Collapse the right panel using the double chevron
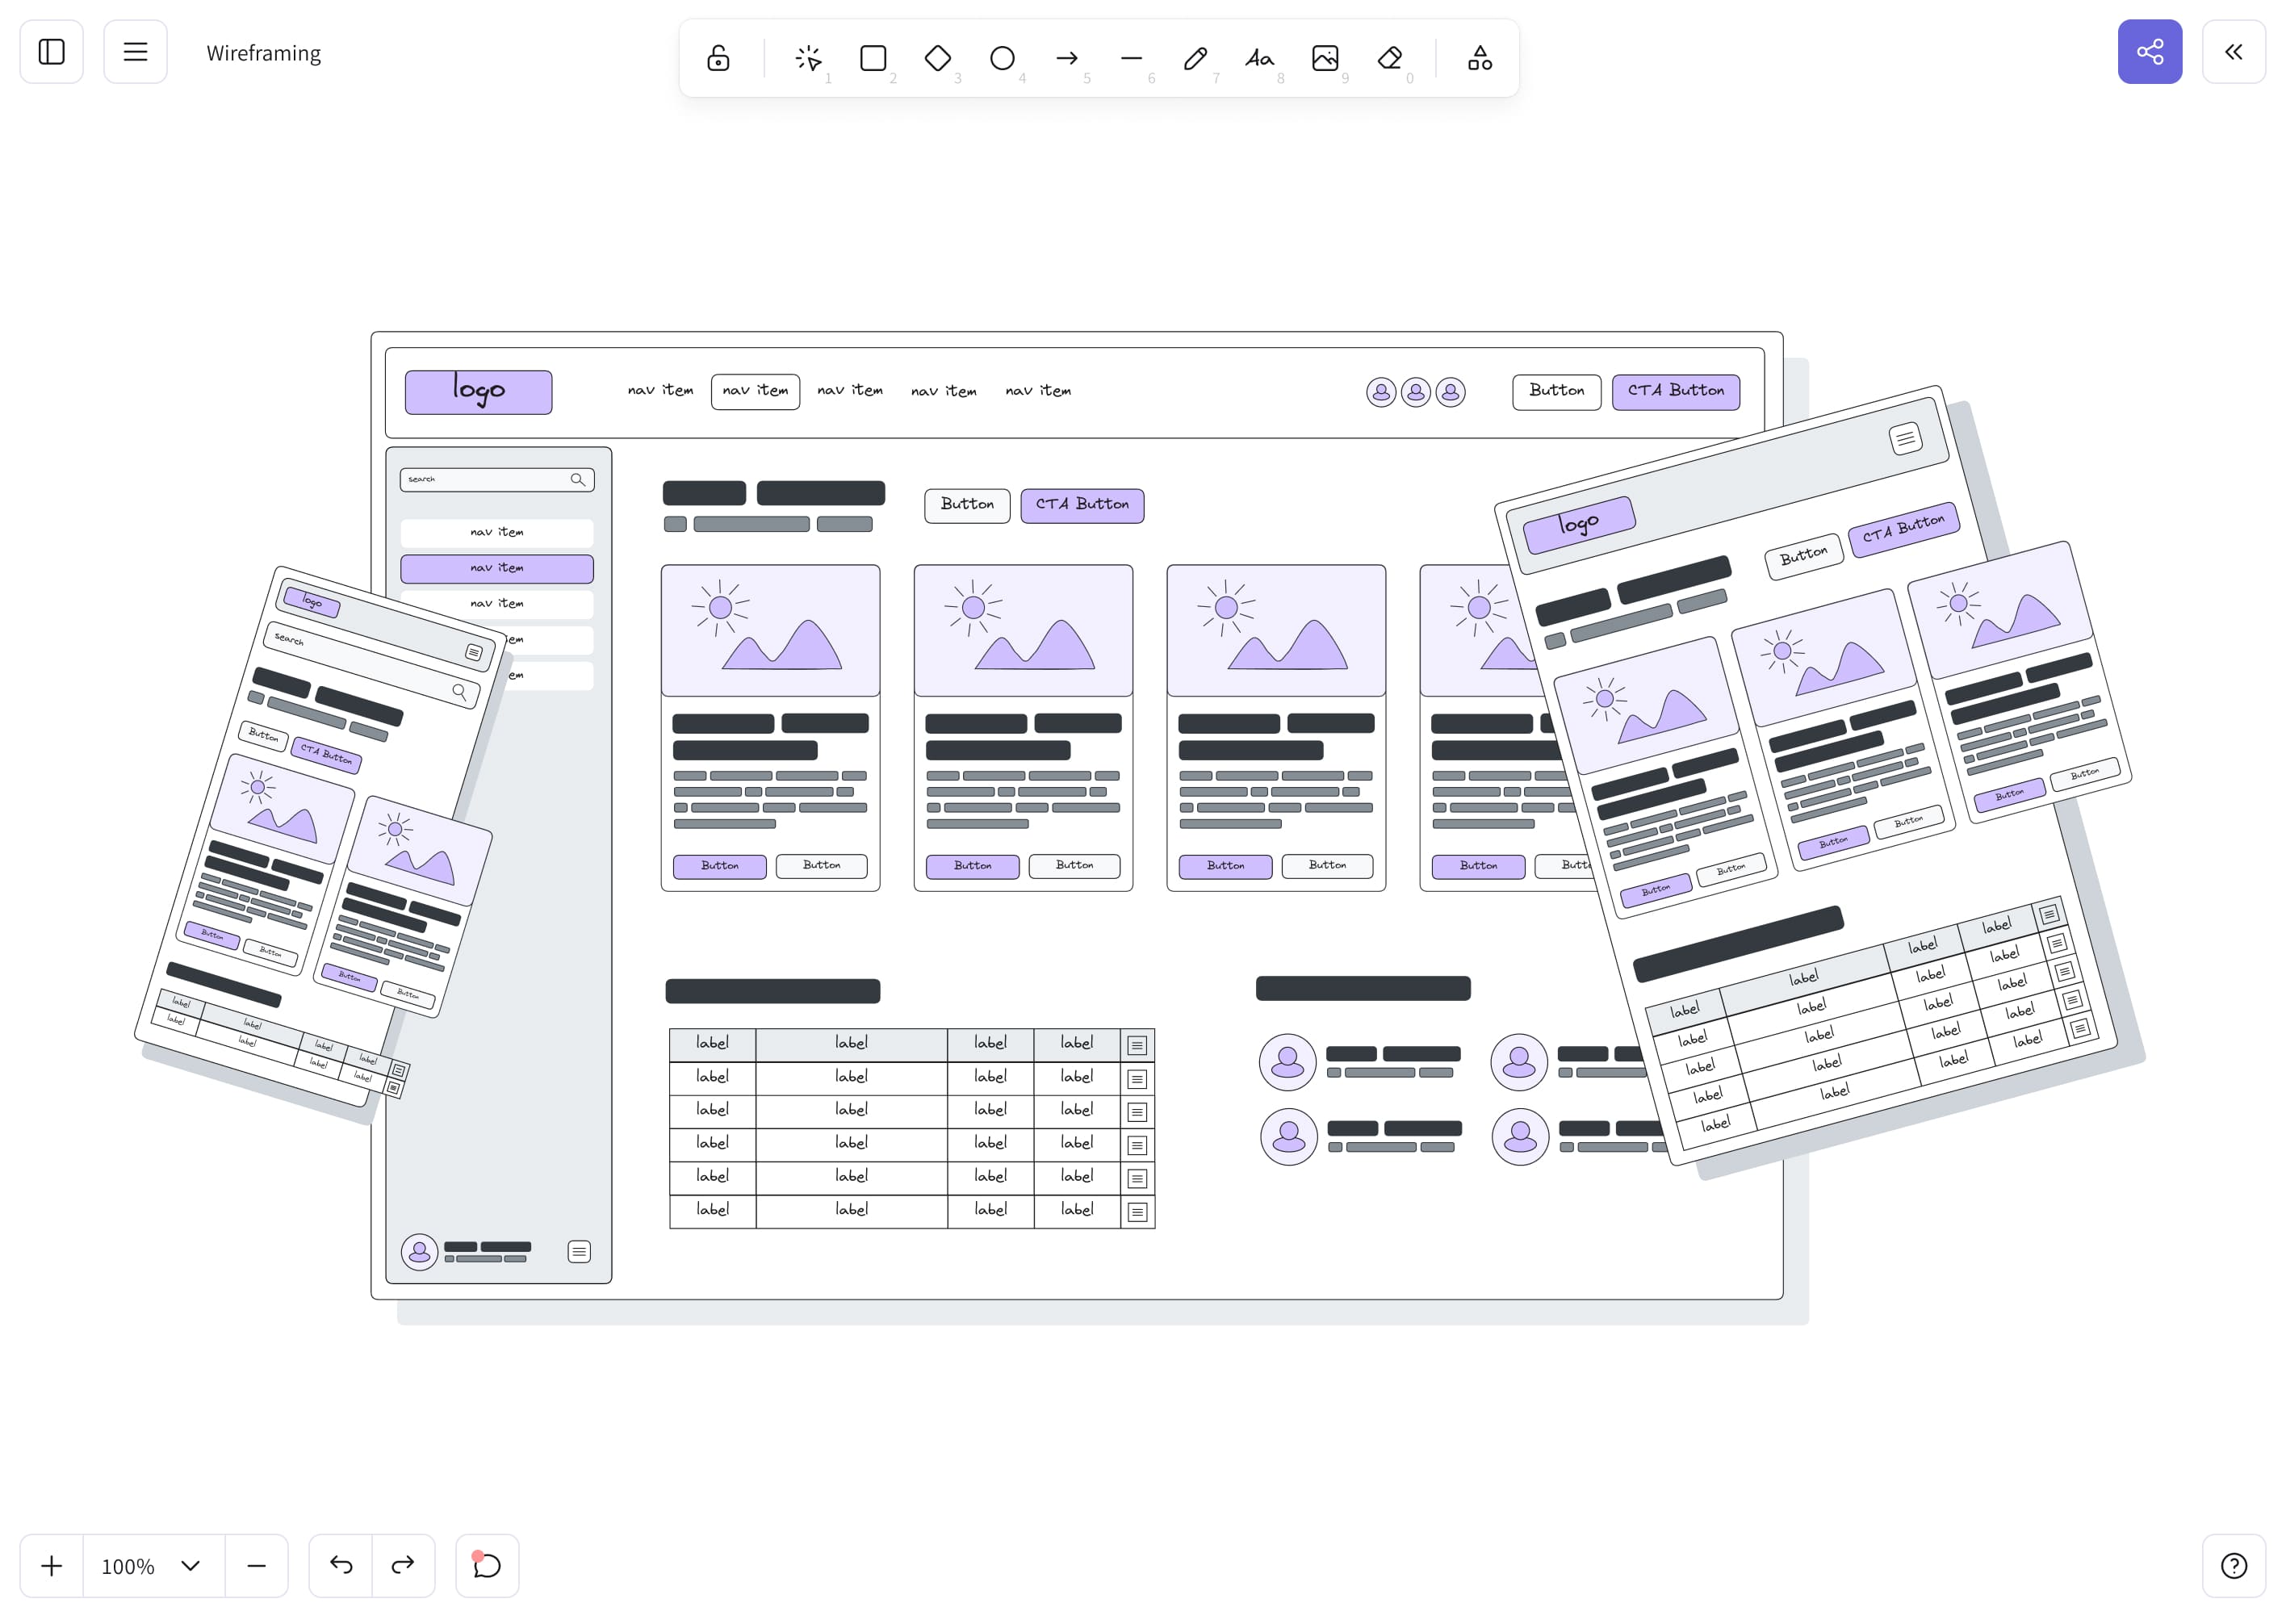Image resolution: width=2286 pixels, height=1624 pixels. [x=2234, y=51]
